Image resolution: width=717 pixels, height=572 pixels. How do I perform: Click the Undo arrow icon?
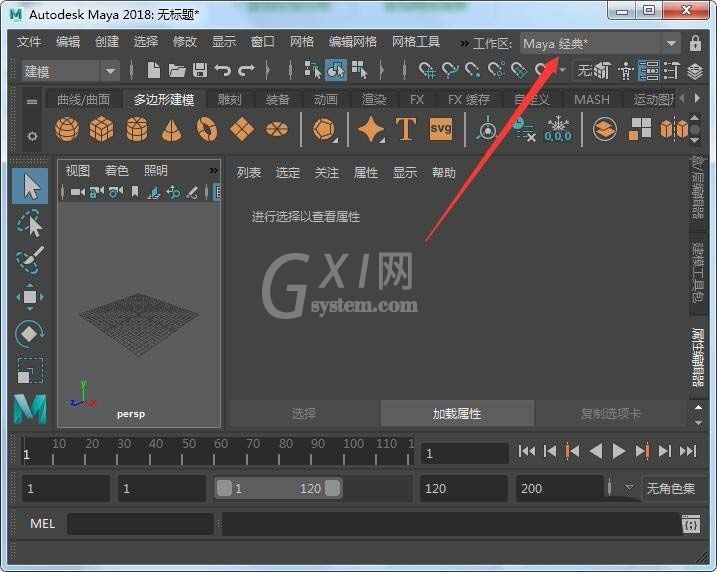click(x=223, y=70)
